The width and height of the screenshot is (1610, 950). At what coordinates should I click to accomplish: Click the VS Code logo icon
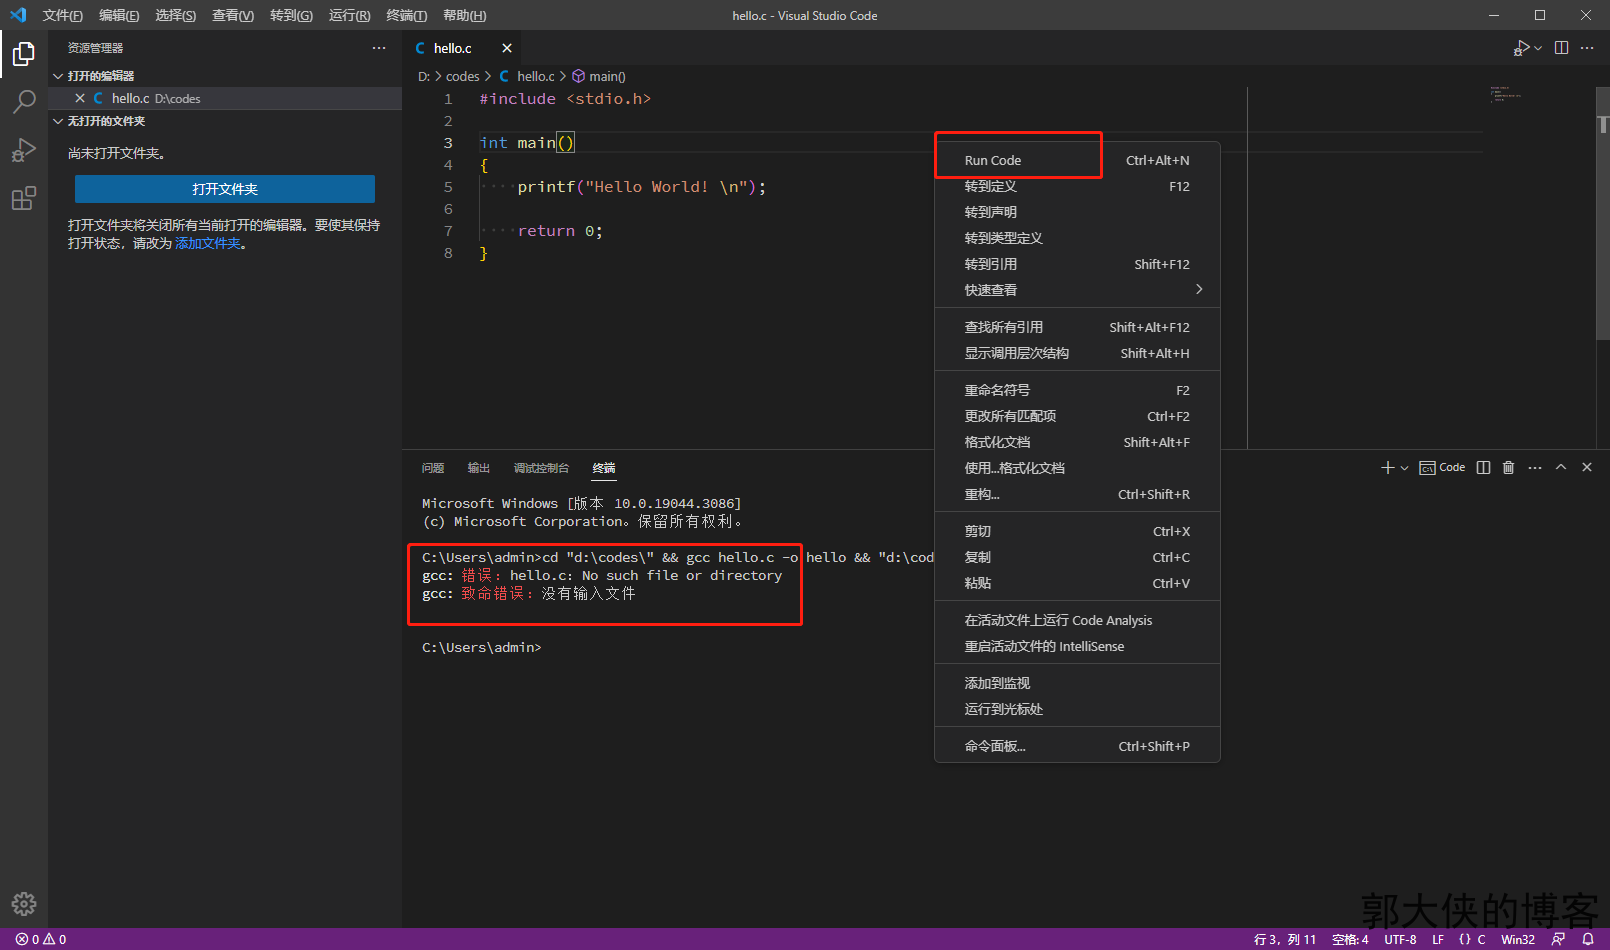[x=18, y=15]
